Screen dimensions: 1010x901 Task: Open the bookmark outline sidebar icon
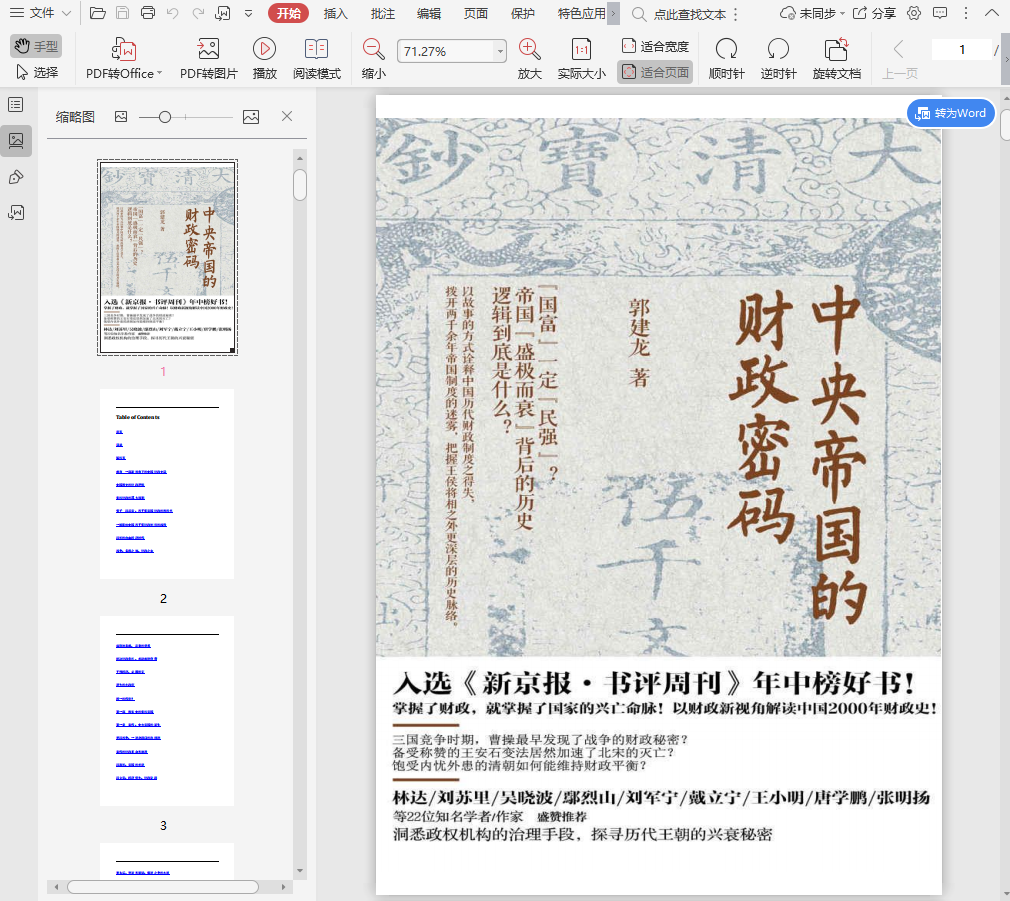[16, 105]
